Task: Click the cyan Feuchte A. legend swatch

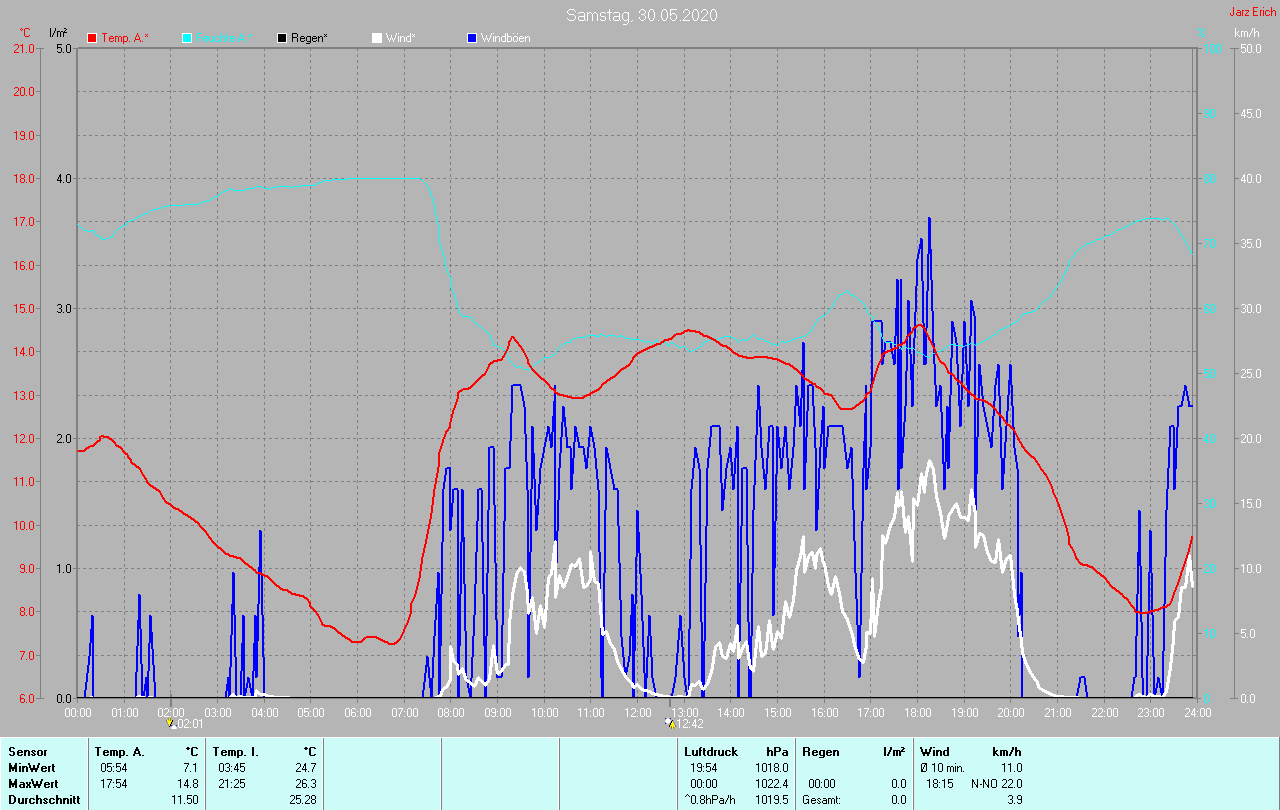Action: [x=187, y=38]
